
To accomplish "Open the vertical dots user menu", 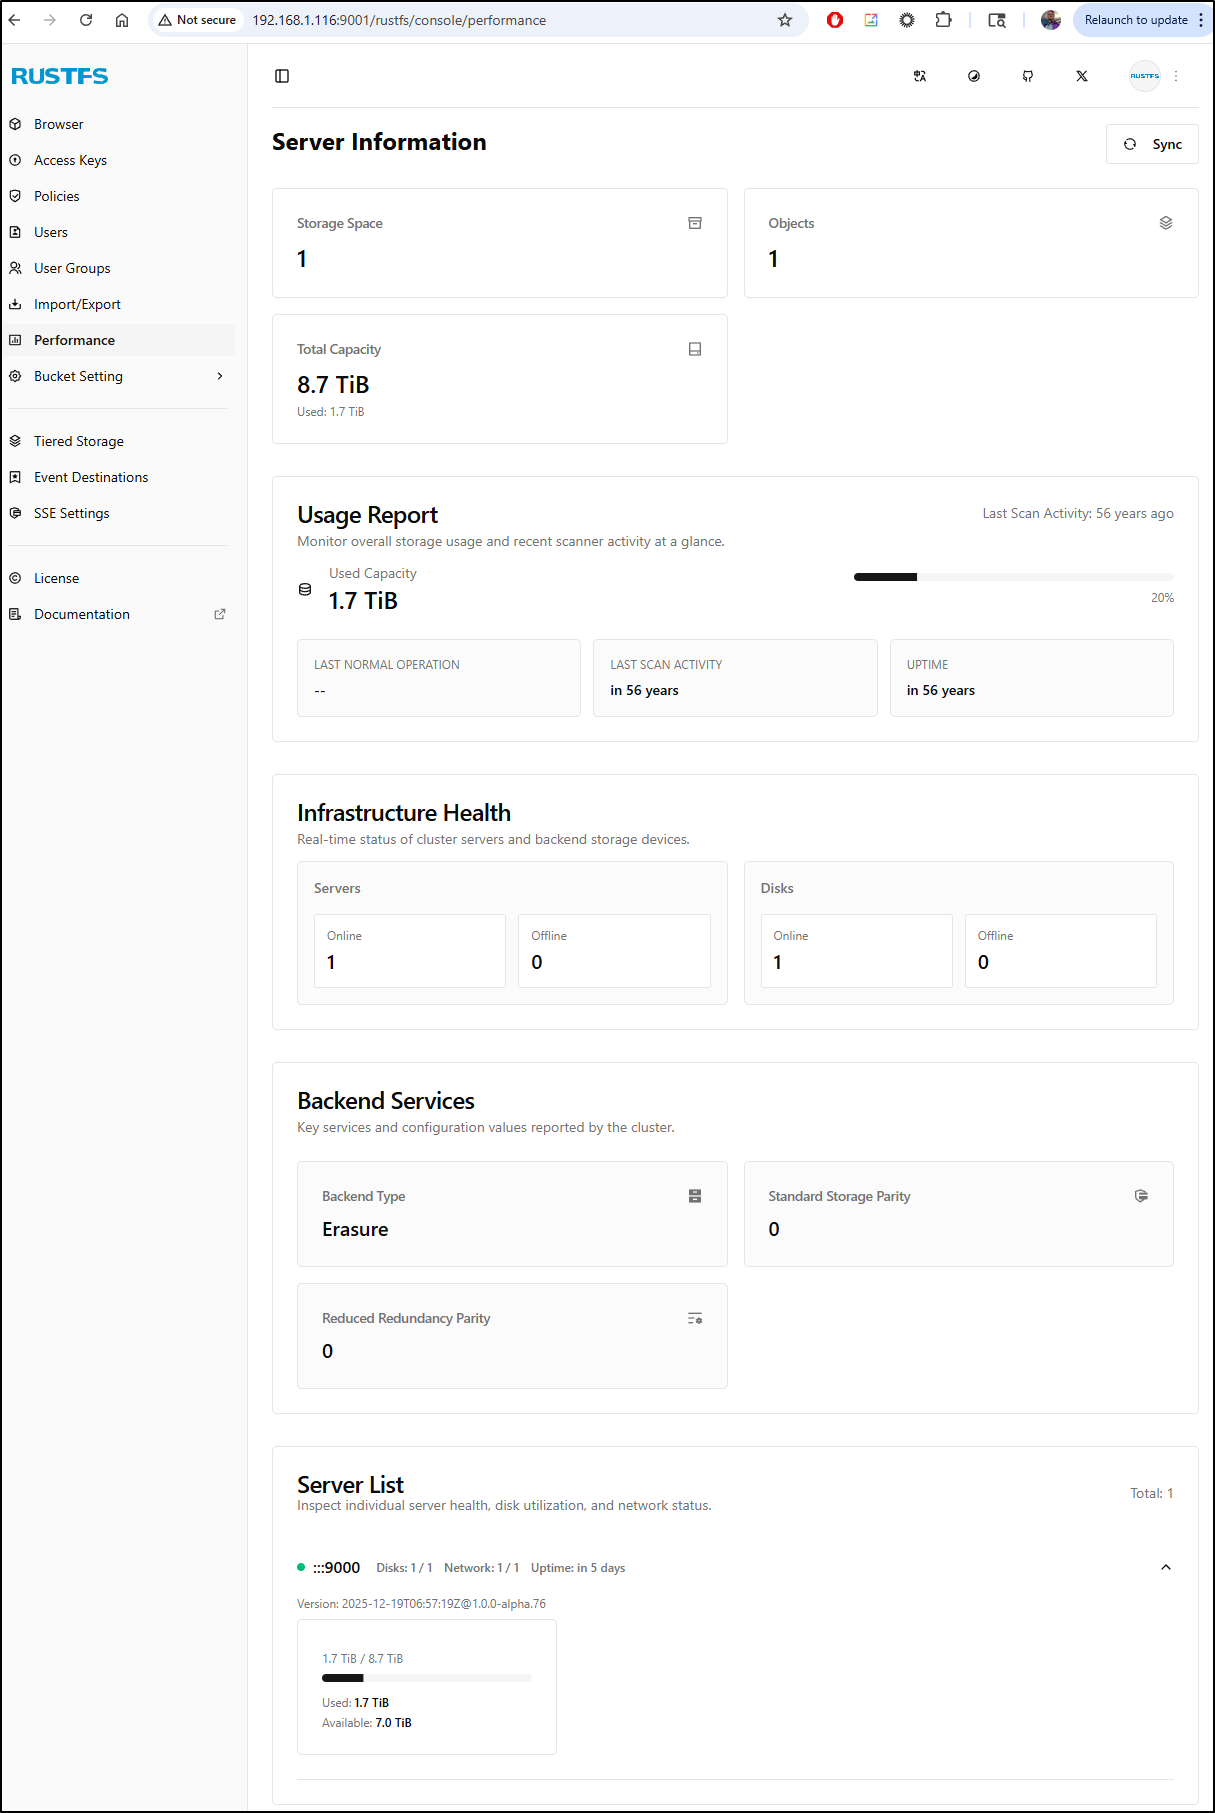I will click(1176, 76).
